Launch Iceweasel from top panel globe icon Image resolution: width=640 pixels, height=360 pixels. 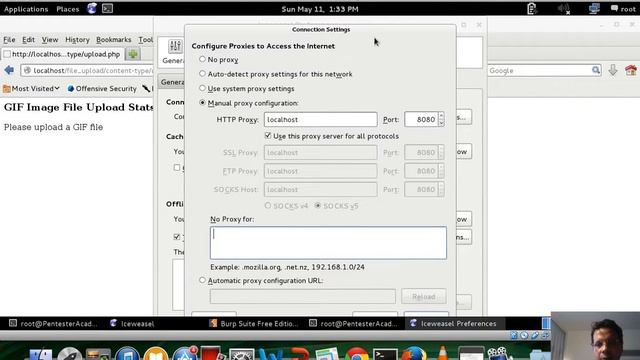pos(92,8)
